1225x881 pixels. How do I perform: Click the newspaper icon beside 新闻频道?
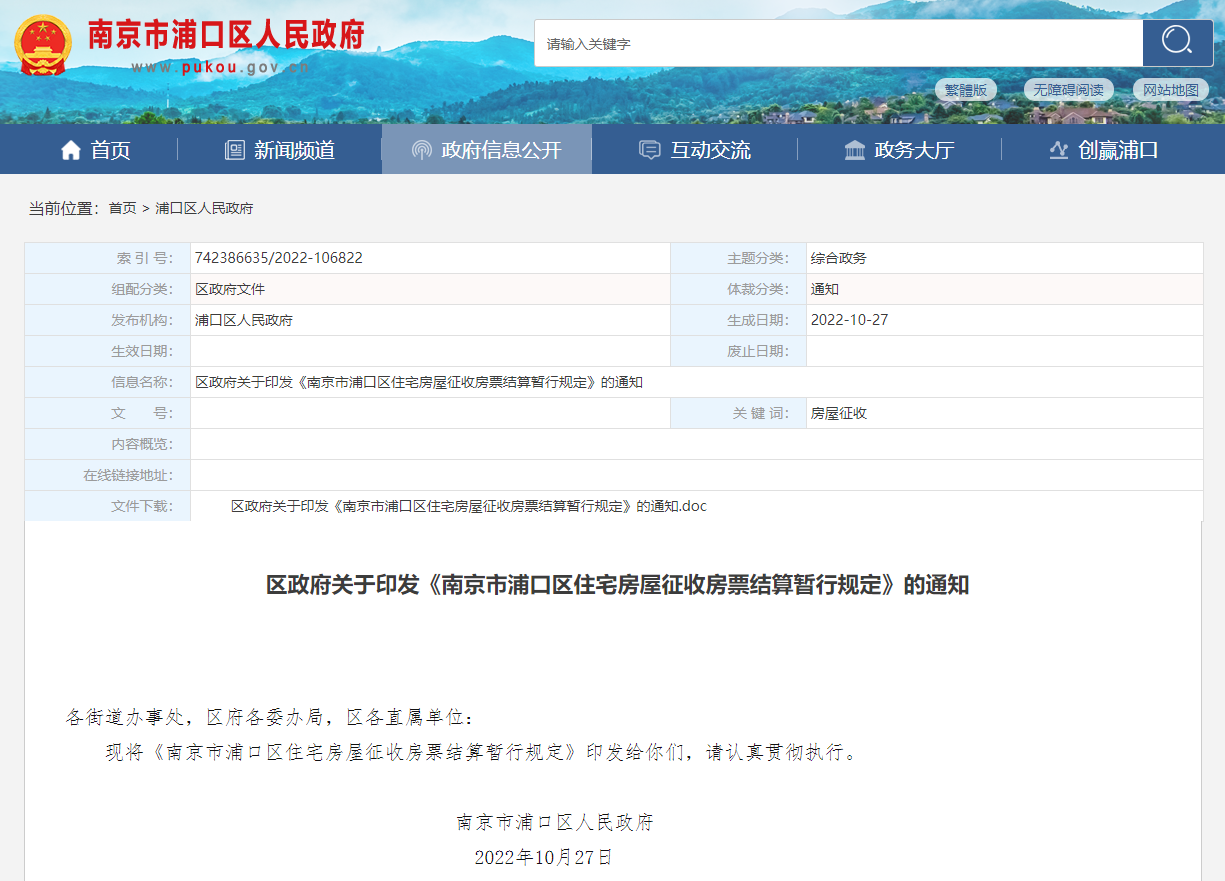point(235,150)
